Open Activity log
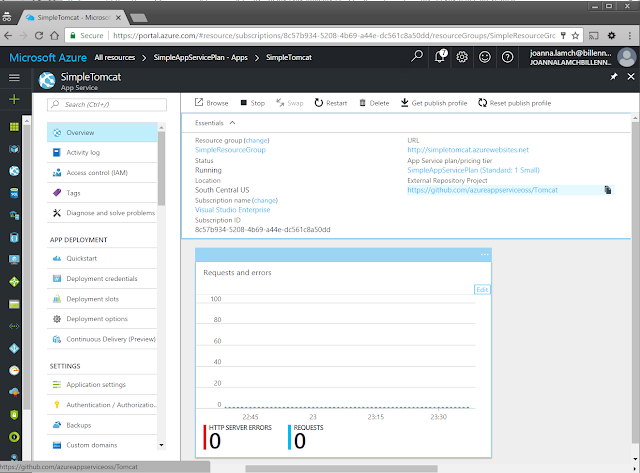640x473 pixels. tap(102, 152)
